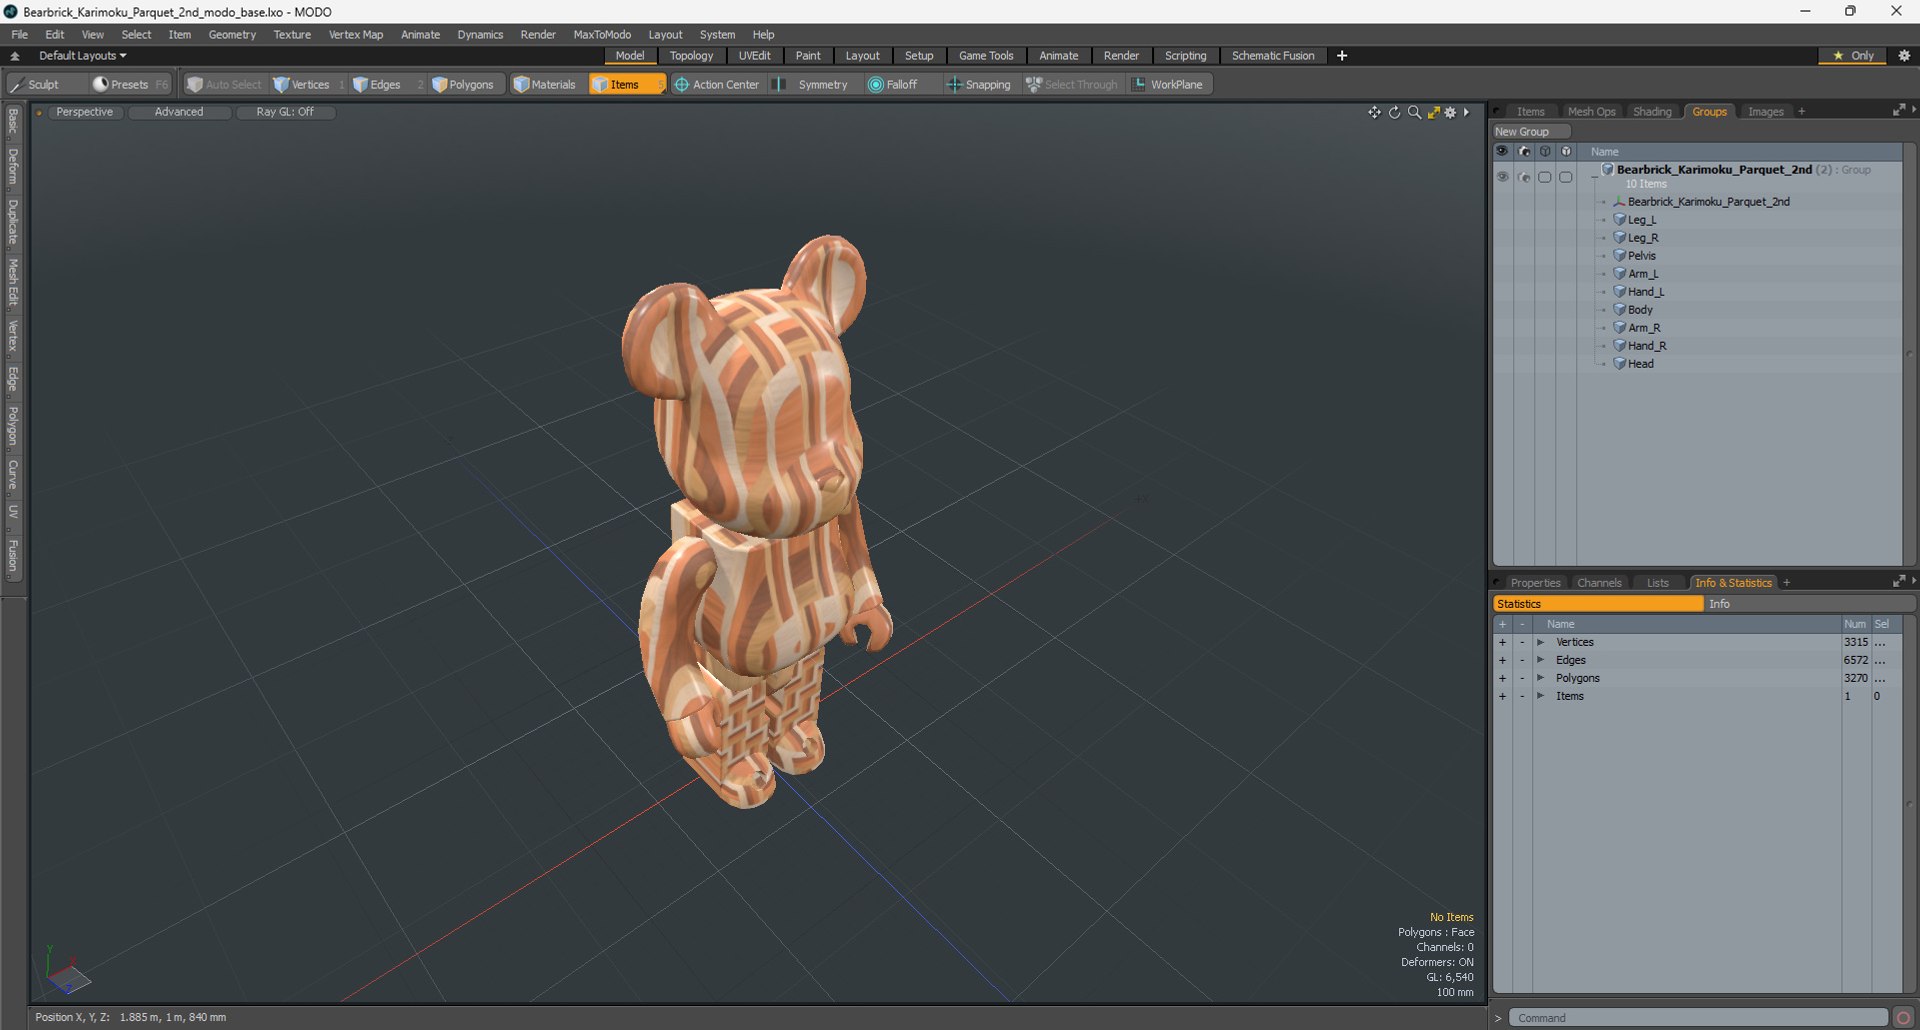Open the Default Layouts dropdown
The width and height of the screenshot is (1920, 1030).
tap(83, 56)
